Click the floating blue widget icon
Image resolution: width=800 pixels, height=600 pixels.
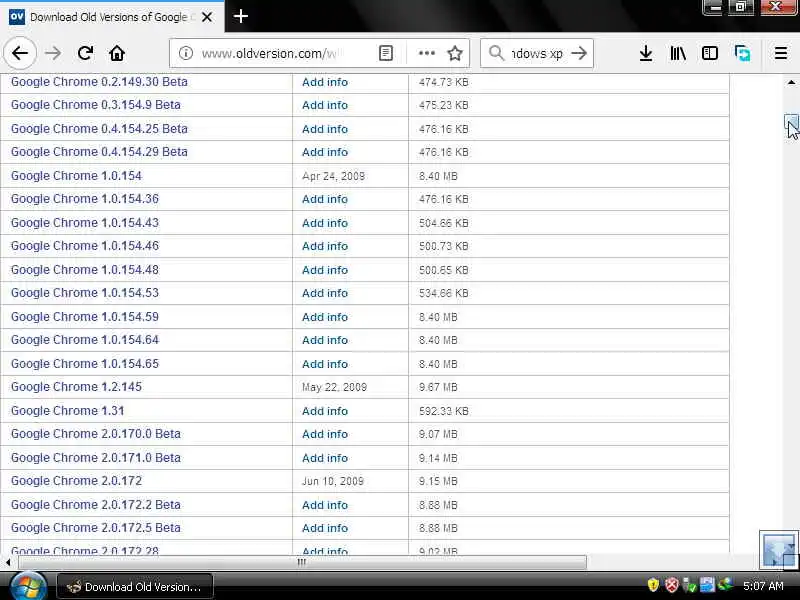point(779,550)
